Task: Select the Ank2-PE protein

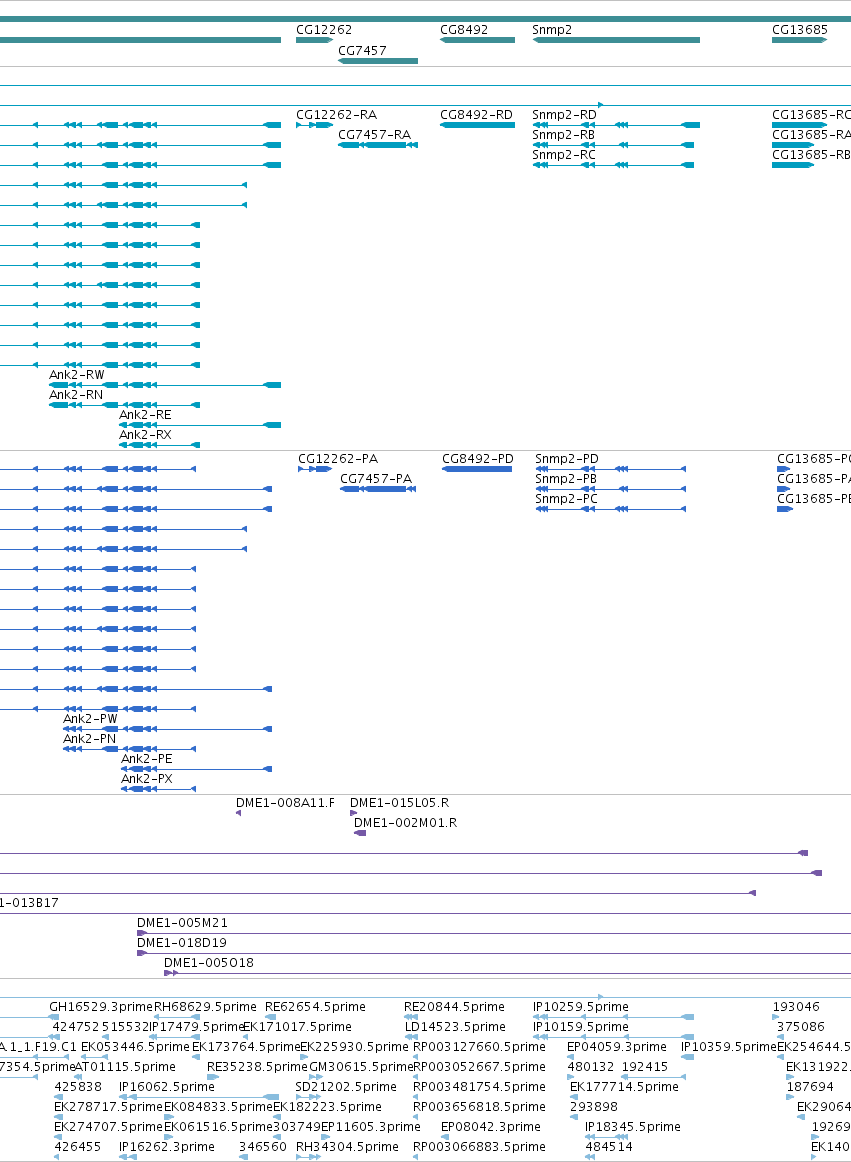Action: (196, 769)
